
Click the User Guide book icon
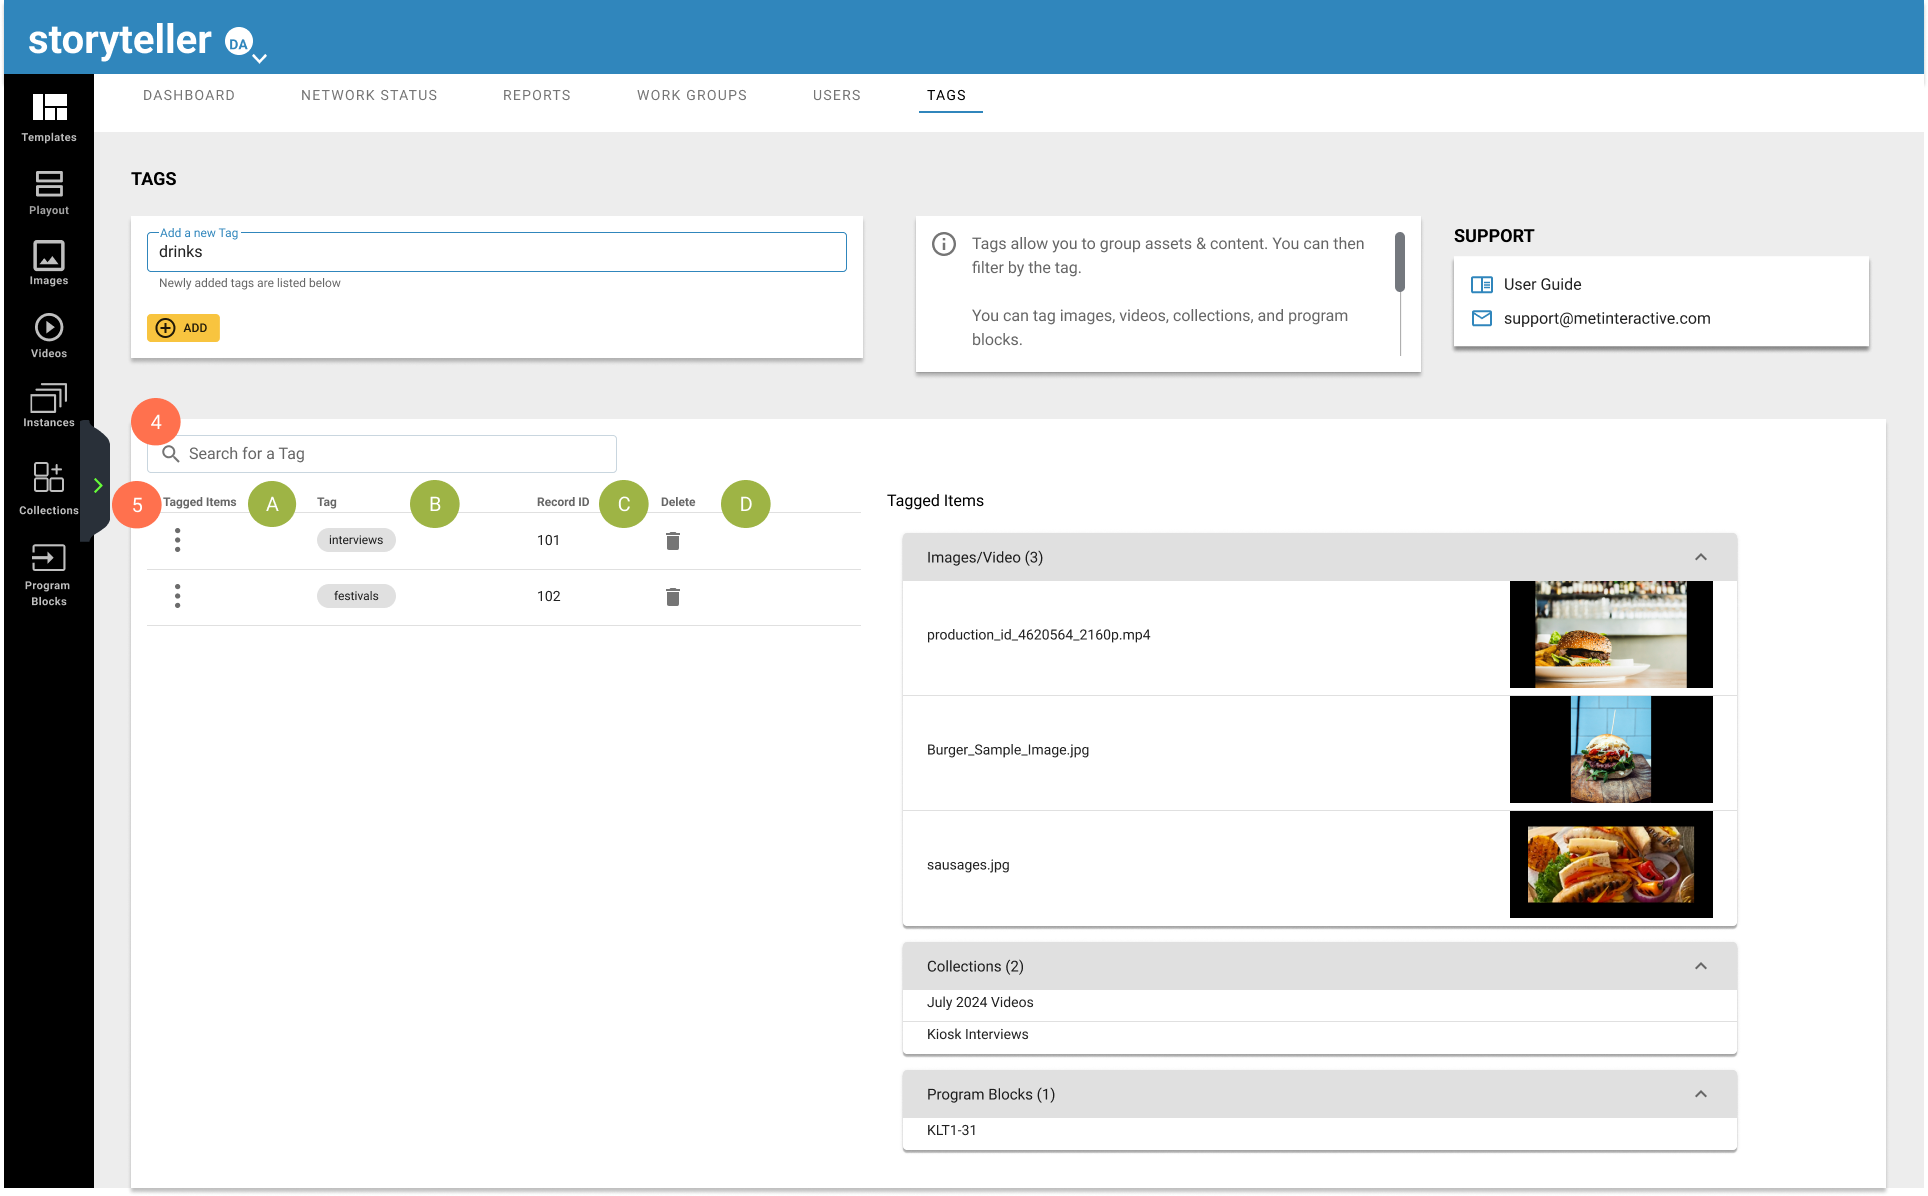[1482, 285]
